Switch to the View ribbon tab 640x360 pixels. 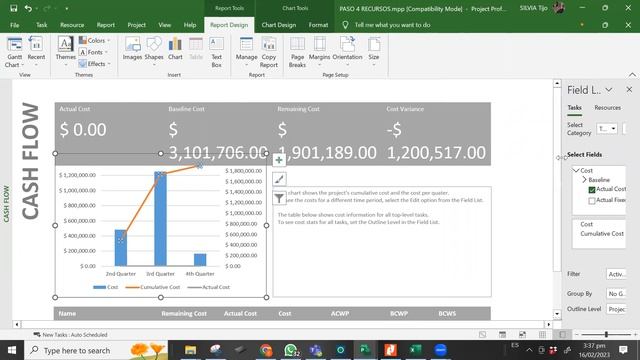coord(164,25)
